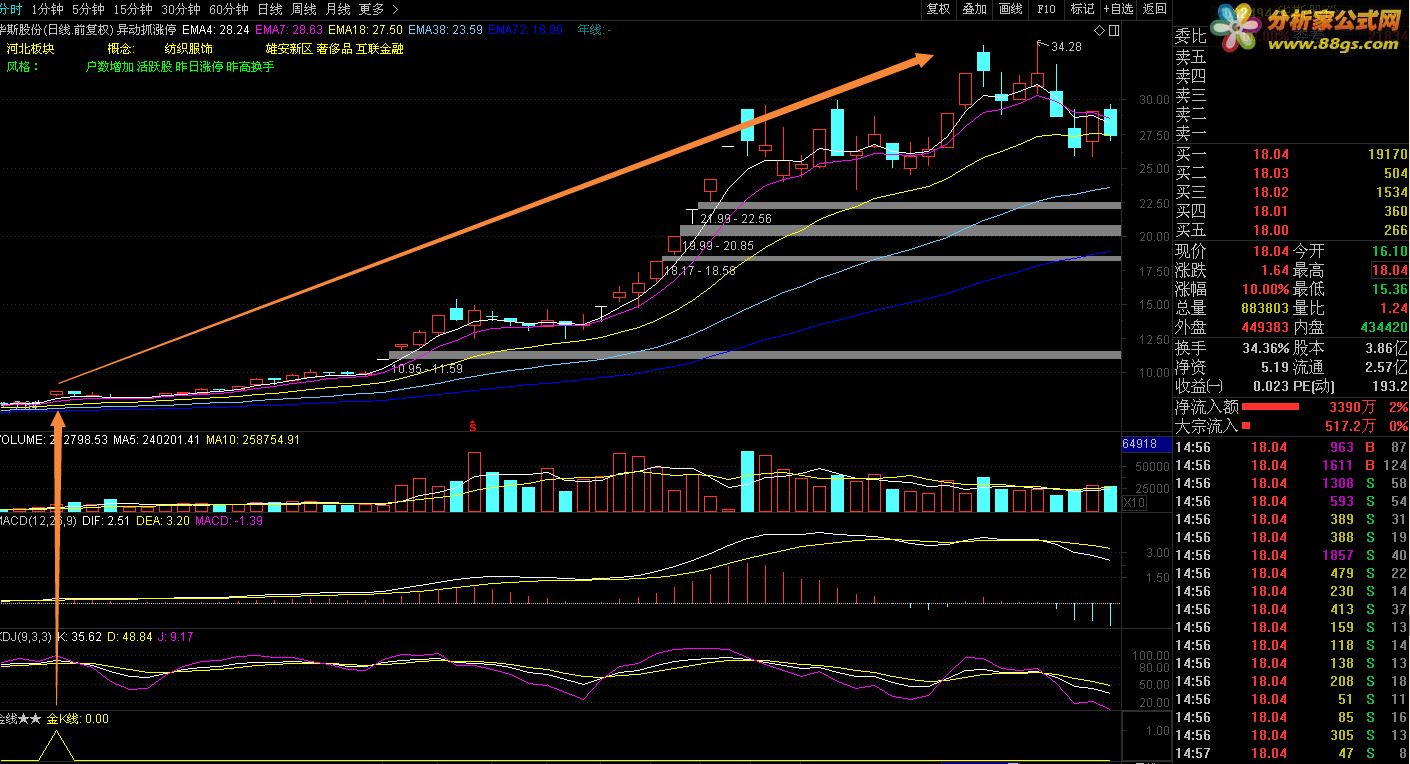Click the X10 volume scale button
The width and height of the screenshot is (1410, 764).
1134,503
